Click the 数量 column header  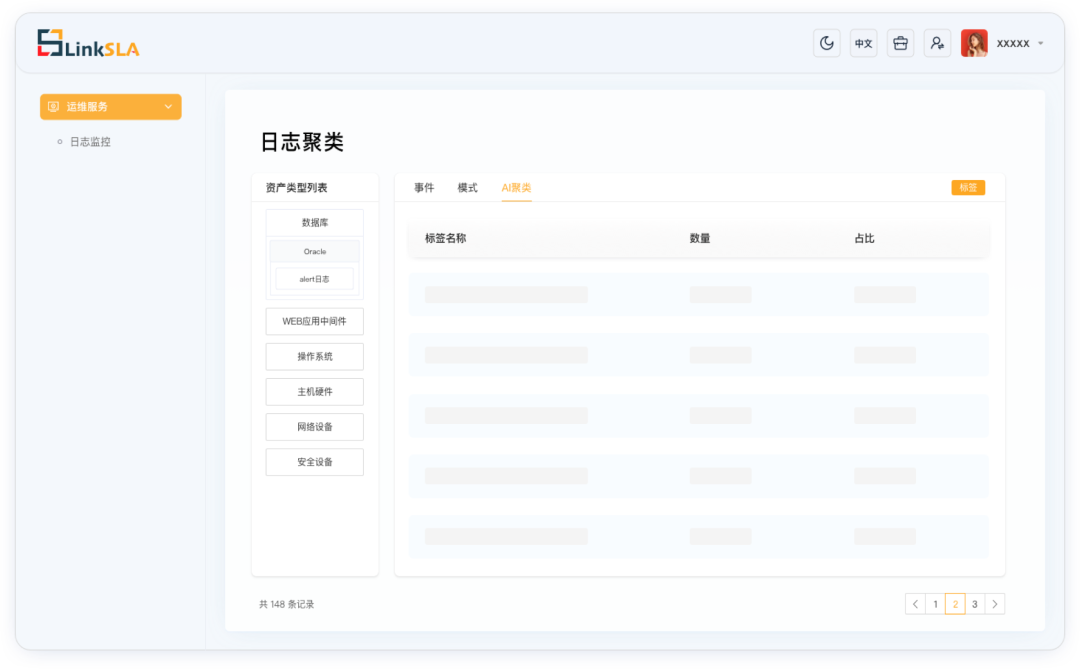tap(700, 238)
